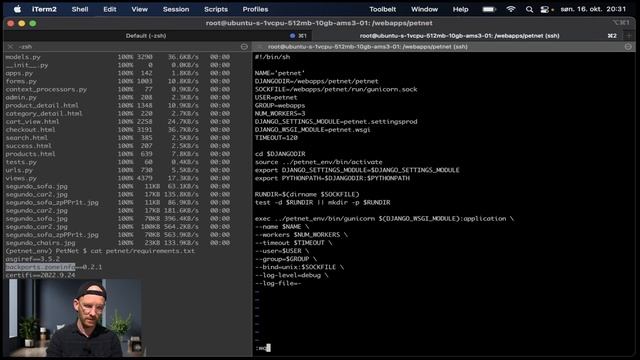Click the cd $DJANGODIR line
This screenshot has width=640, height=360.
point(280,154)
